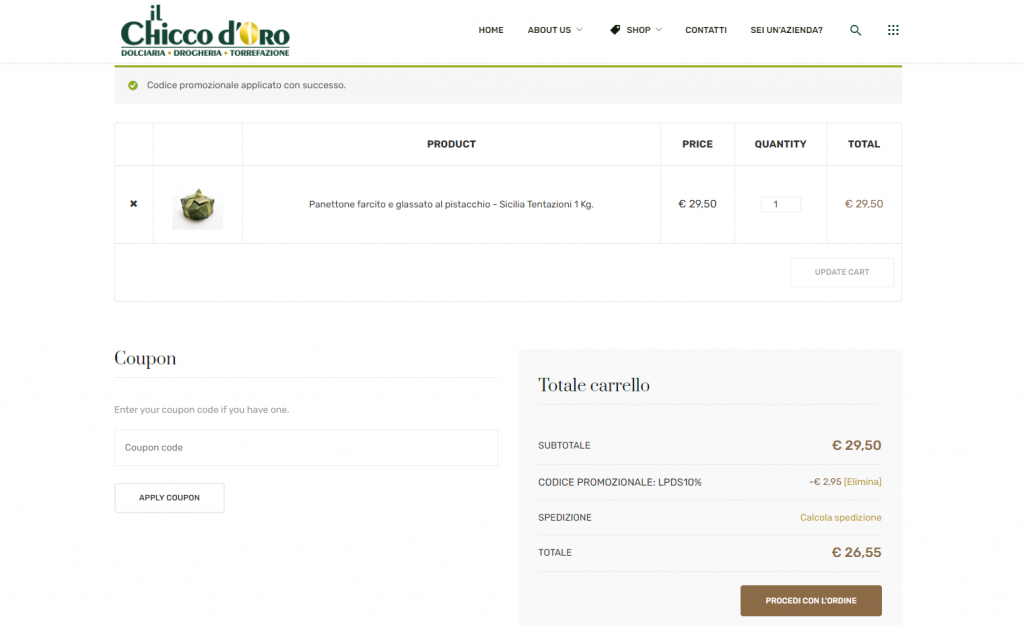Open the search magnifier icon
Image resolution: width=1024 pixels, height=625 pixels.
click(x=855, y=30)
